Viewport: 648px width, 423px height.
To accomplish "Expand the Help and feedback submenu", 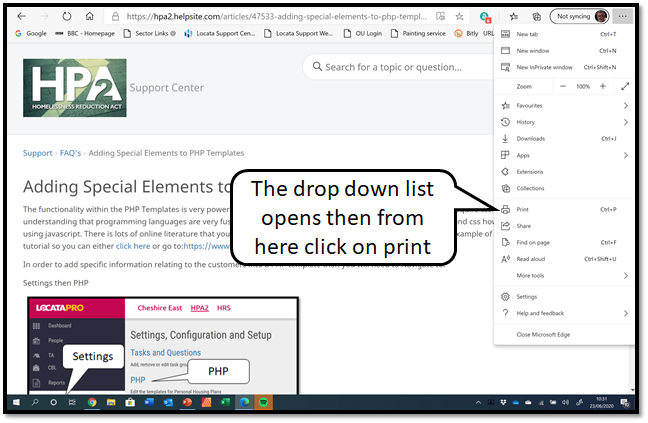I will point(564,313).
